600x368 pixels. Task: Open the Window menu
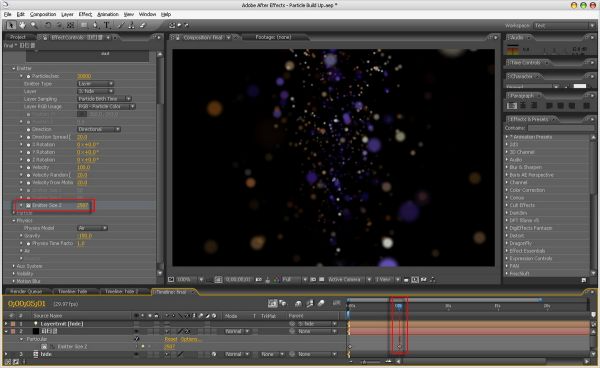(147, 14)
